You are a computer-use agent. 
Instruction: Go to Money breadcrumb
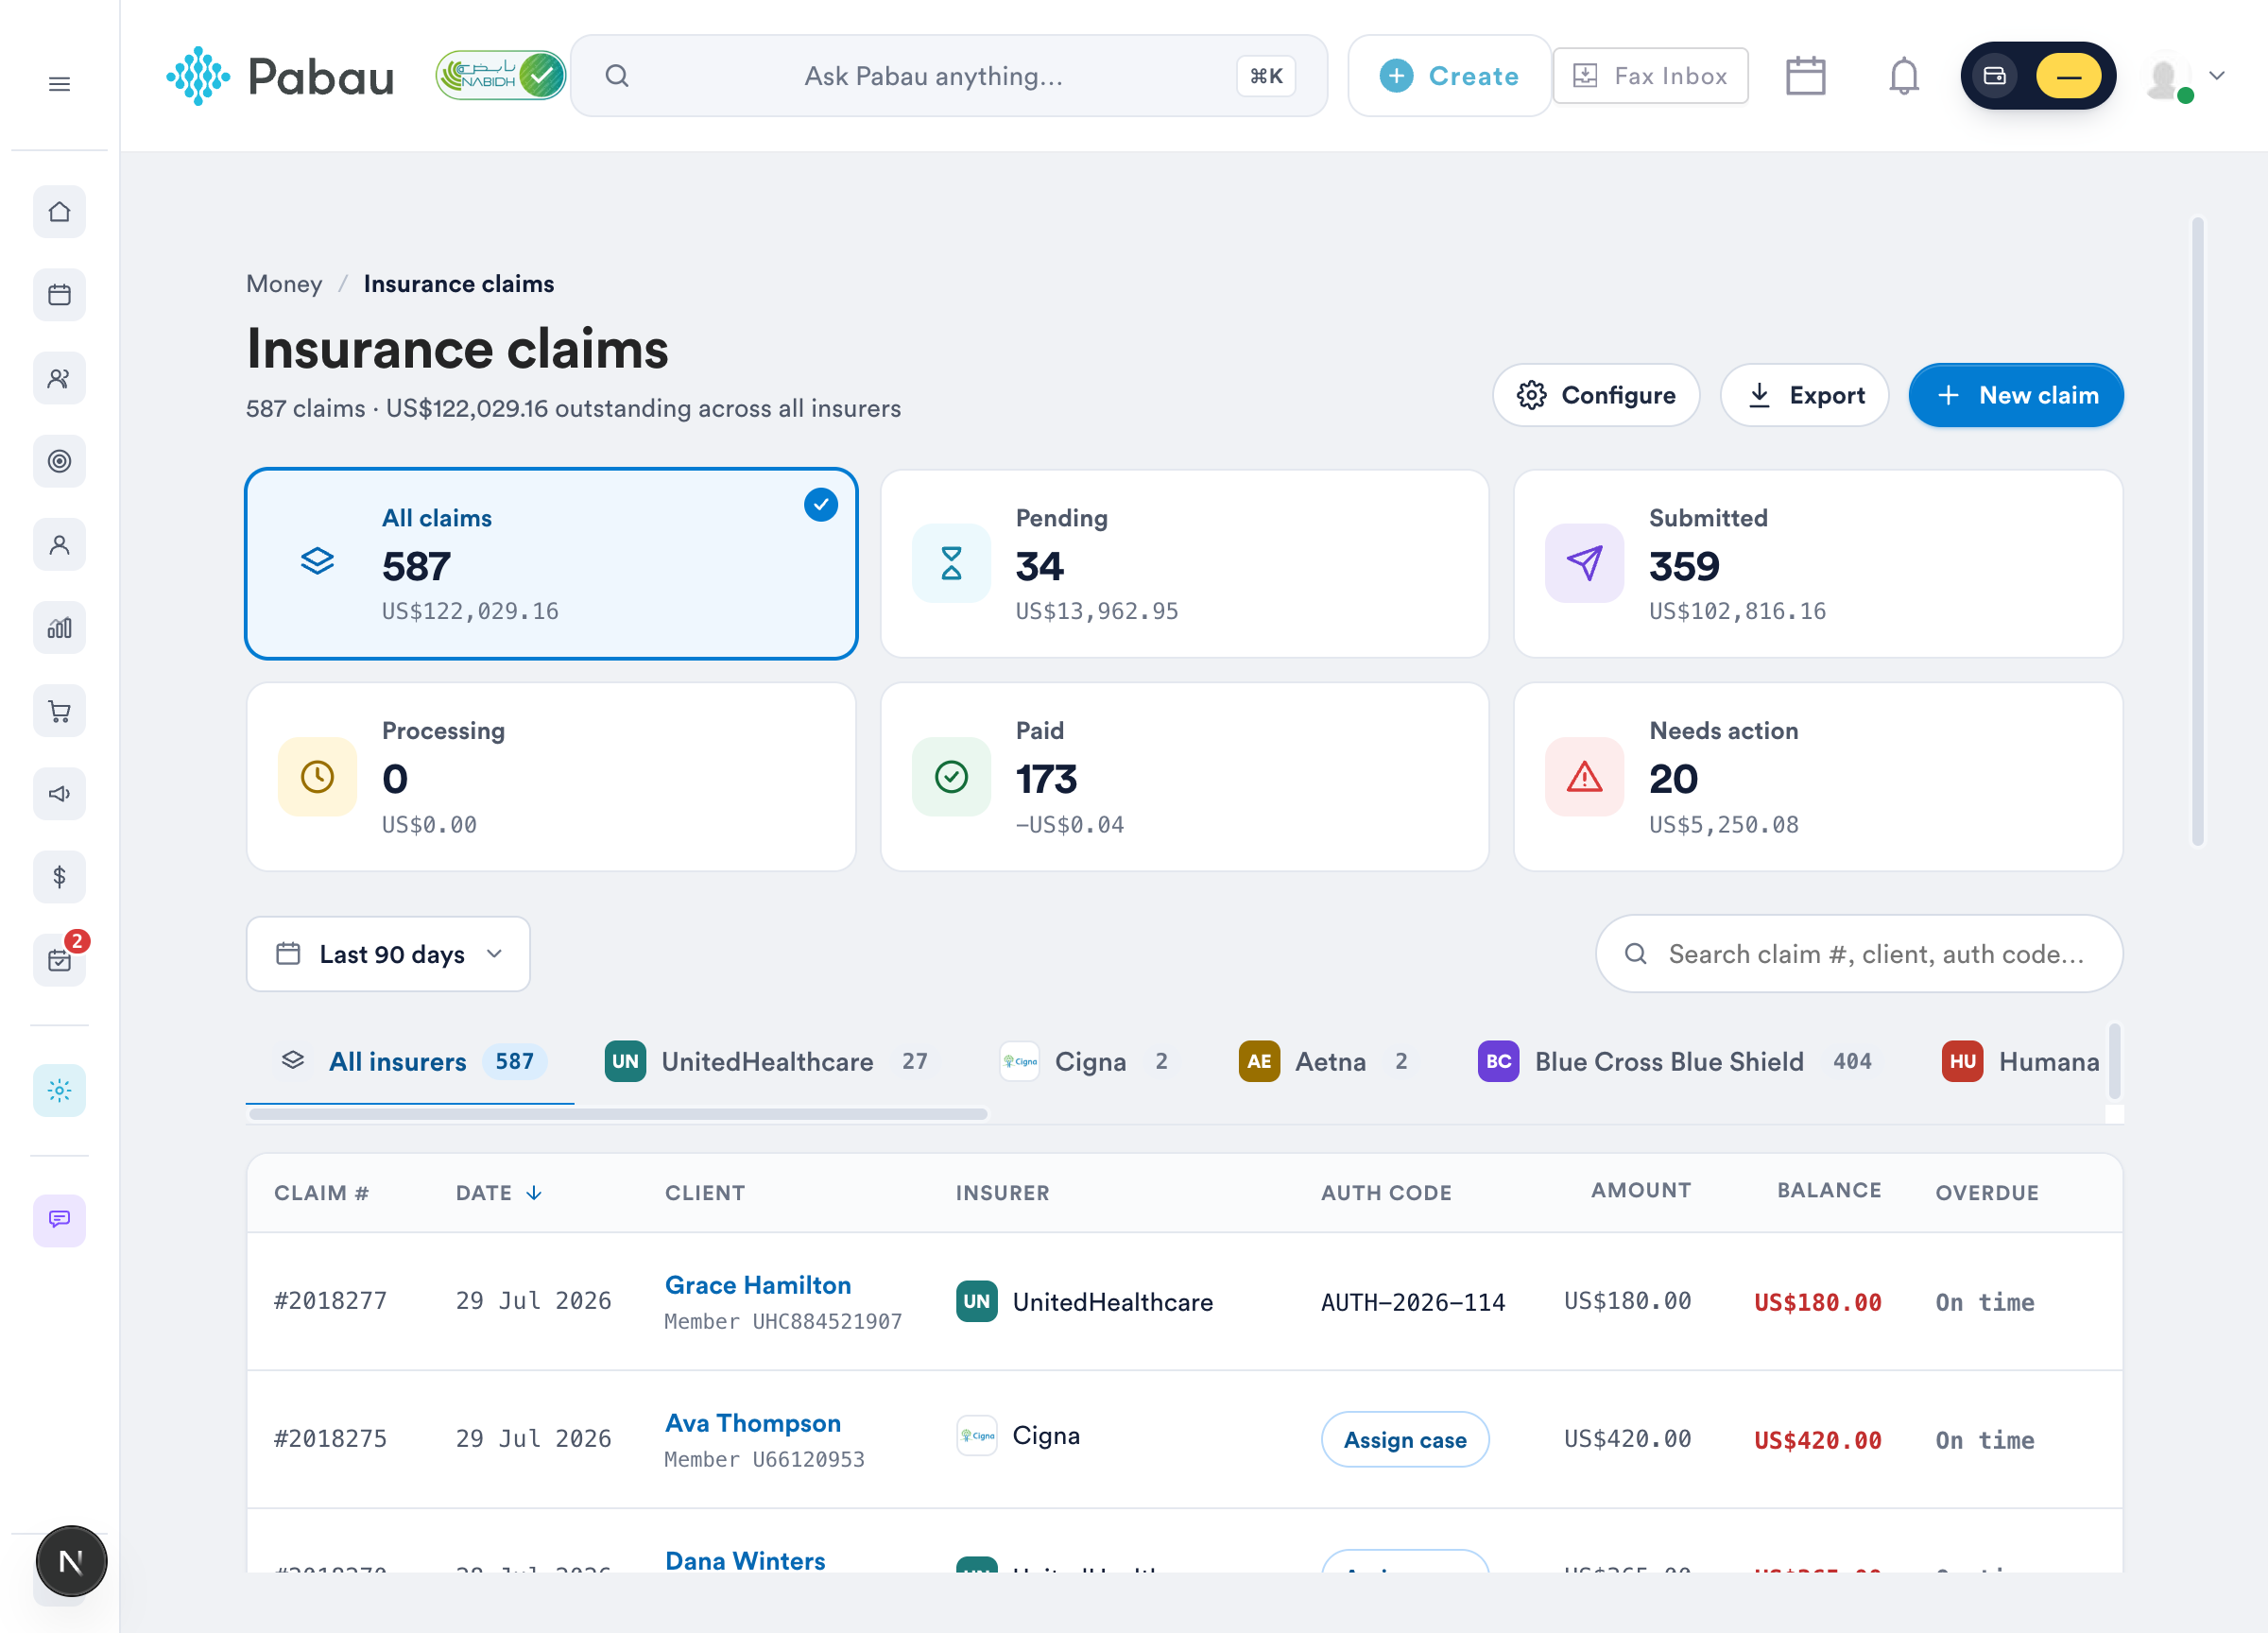[x=284, y=284]
